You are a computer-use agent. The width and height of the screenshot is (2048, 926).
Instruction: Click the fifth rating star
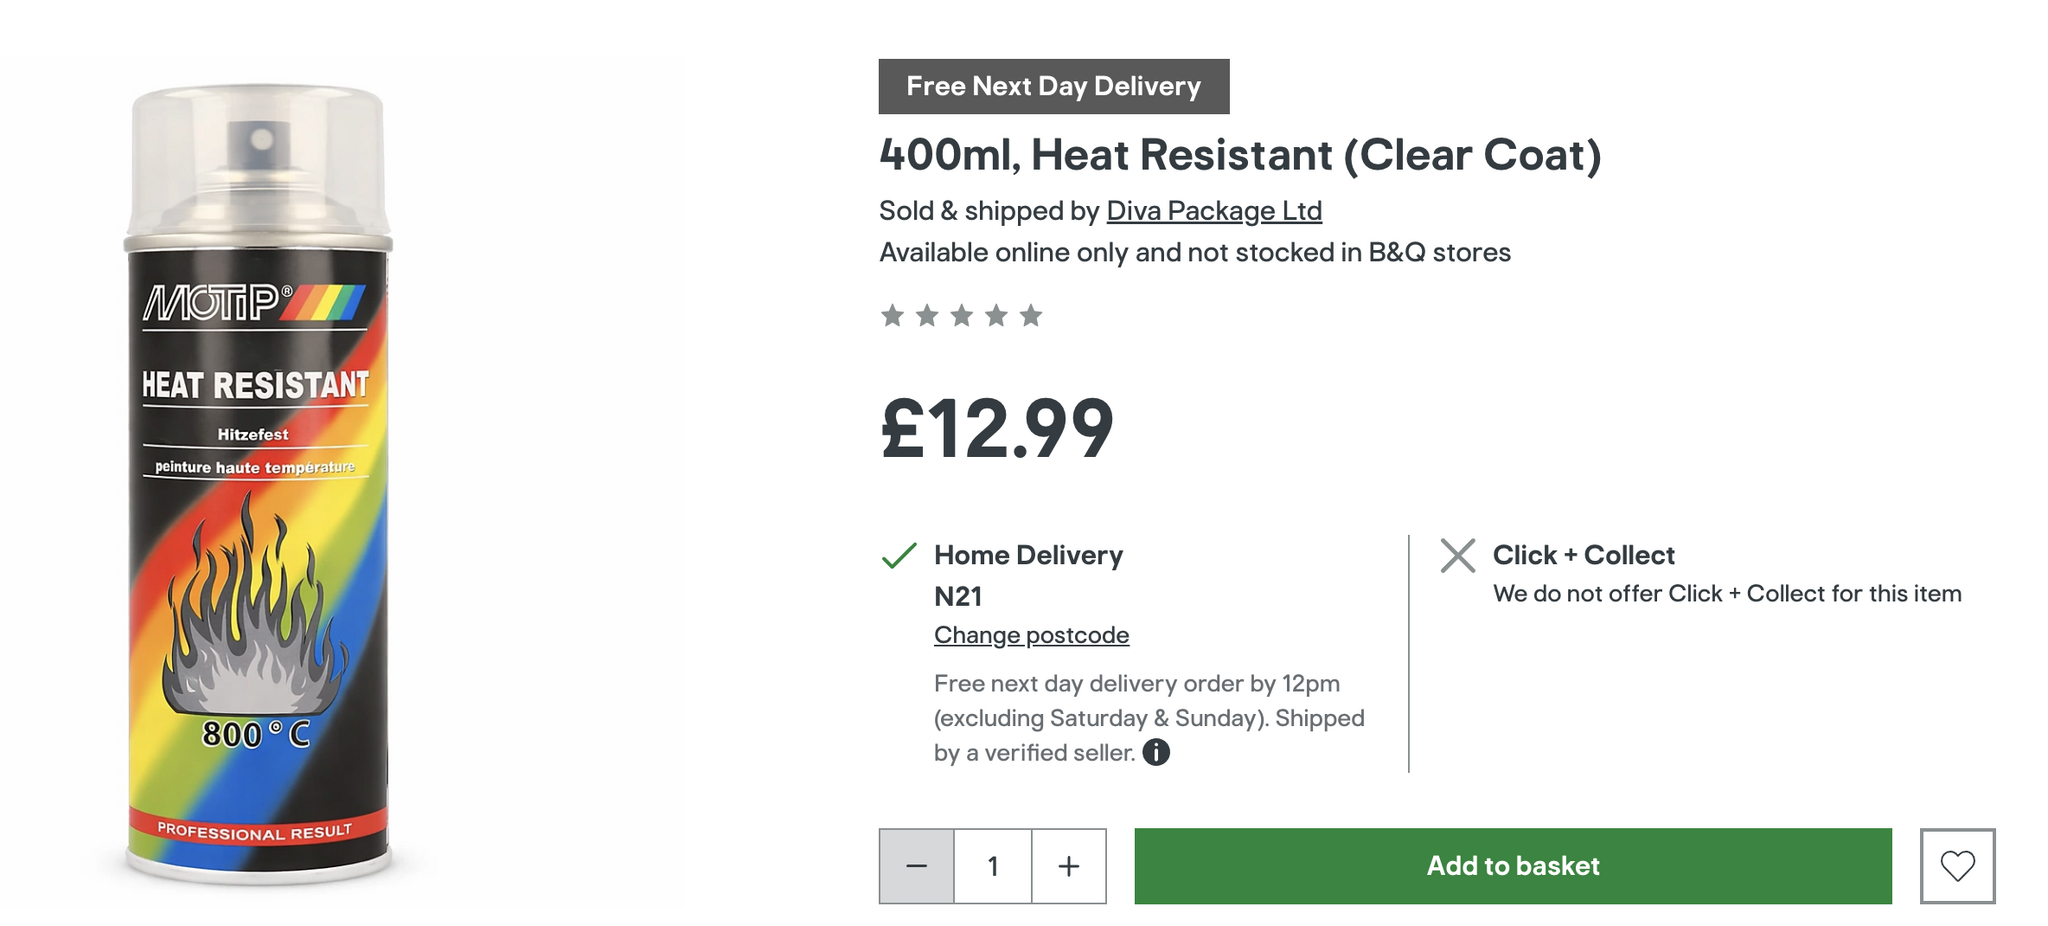point(1030,316)
